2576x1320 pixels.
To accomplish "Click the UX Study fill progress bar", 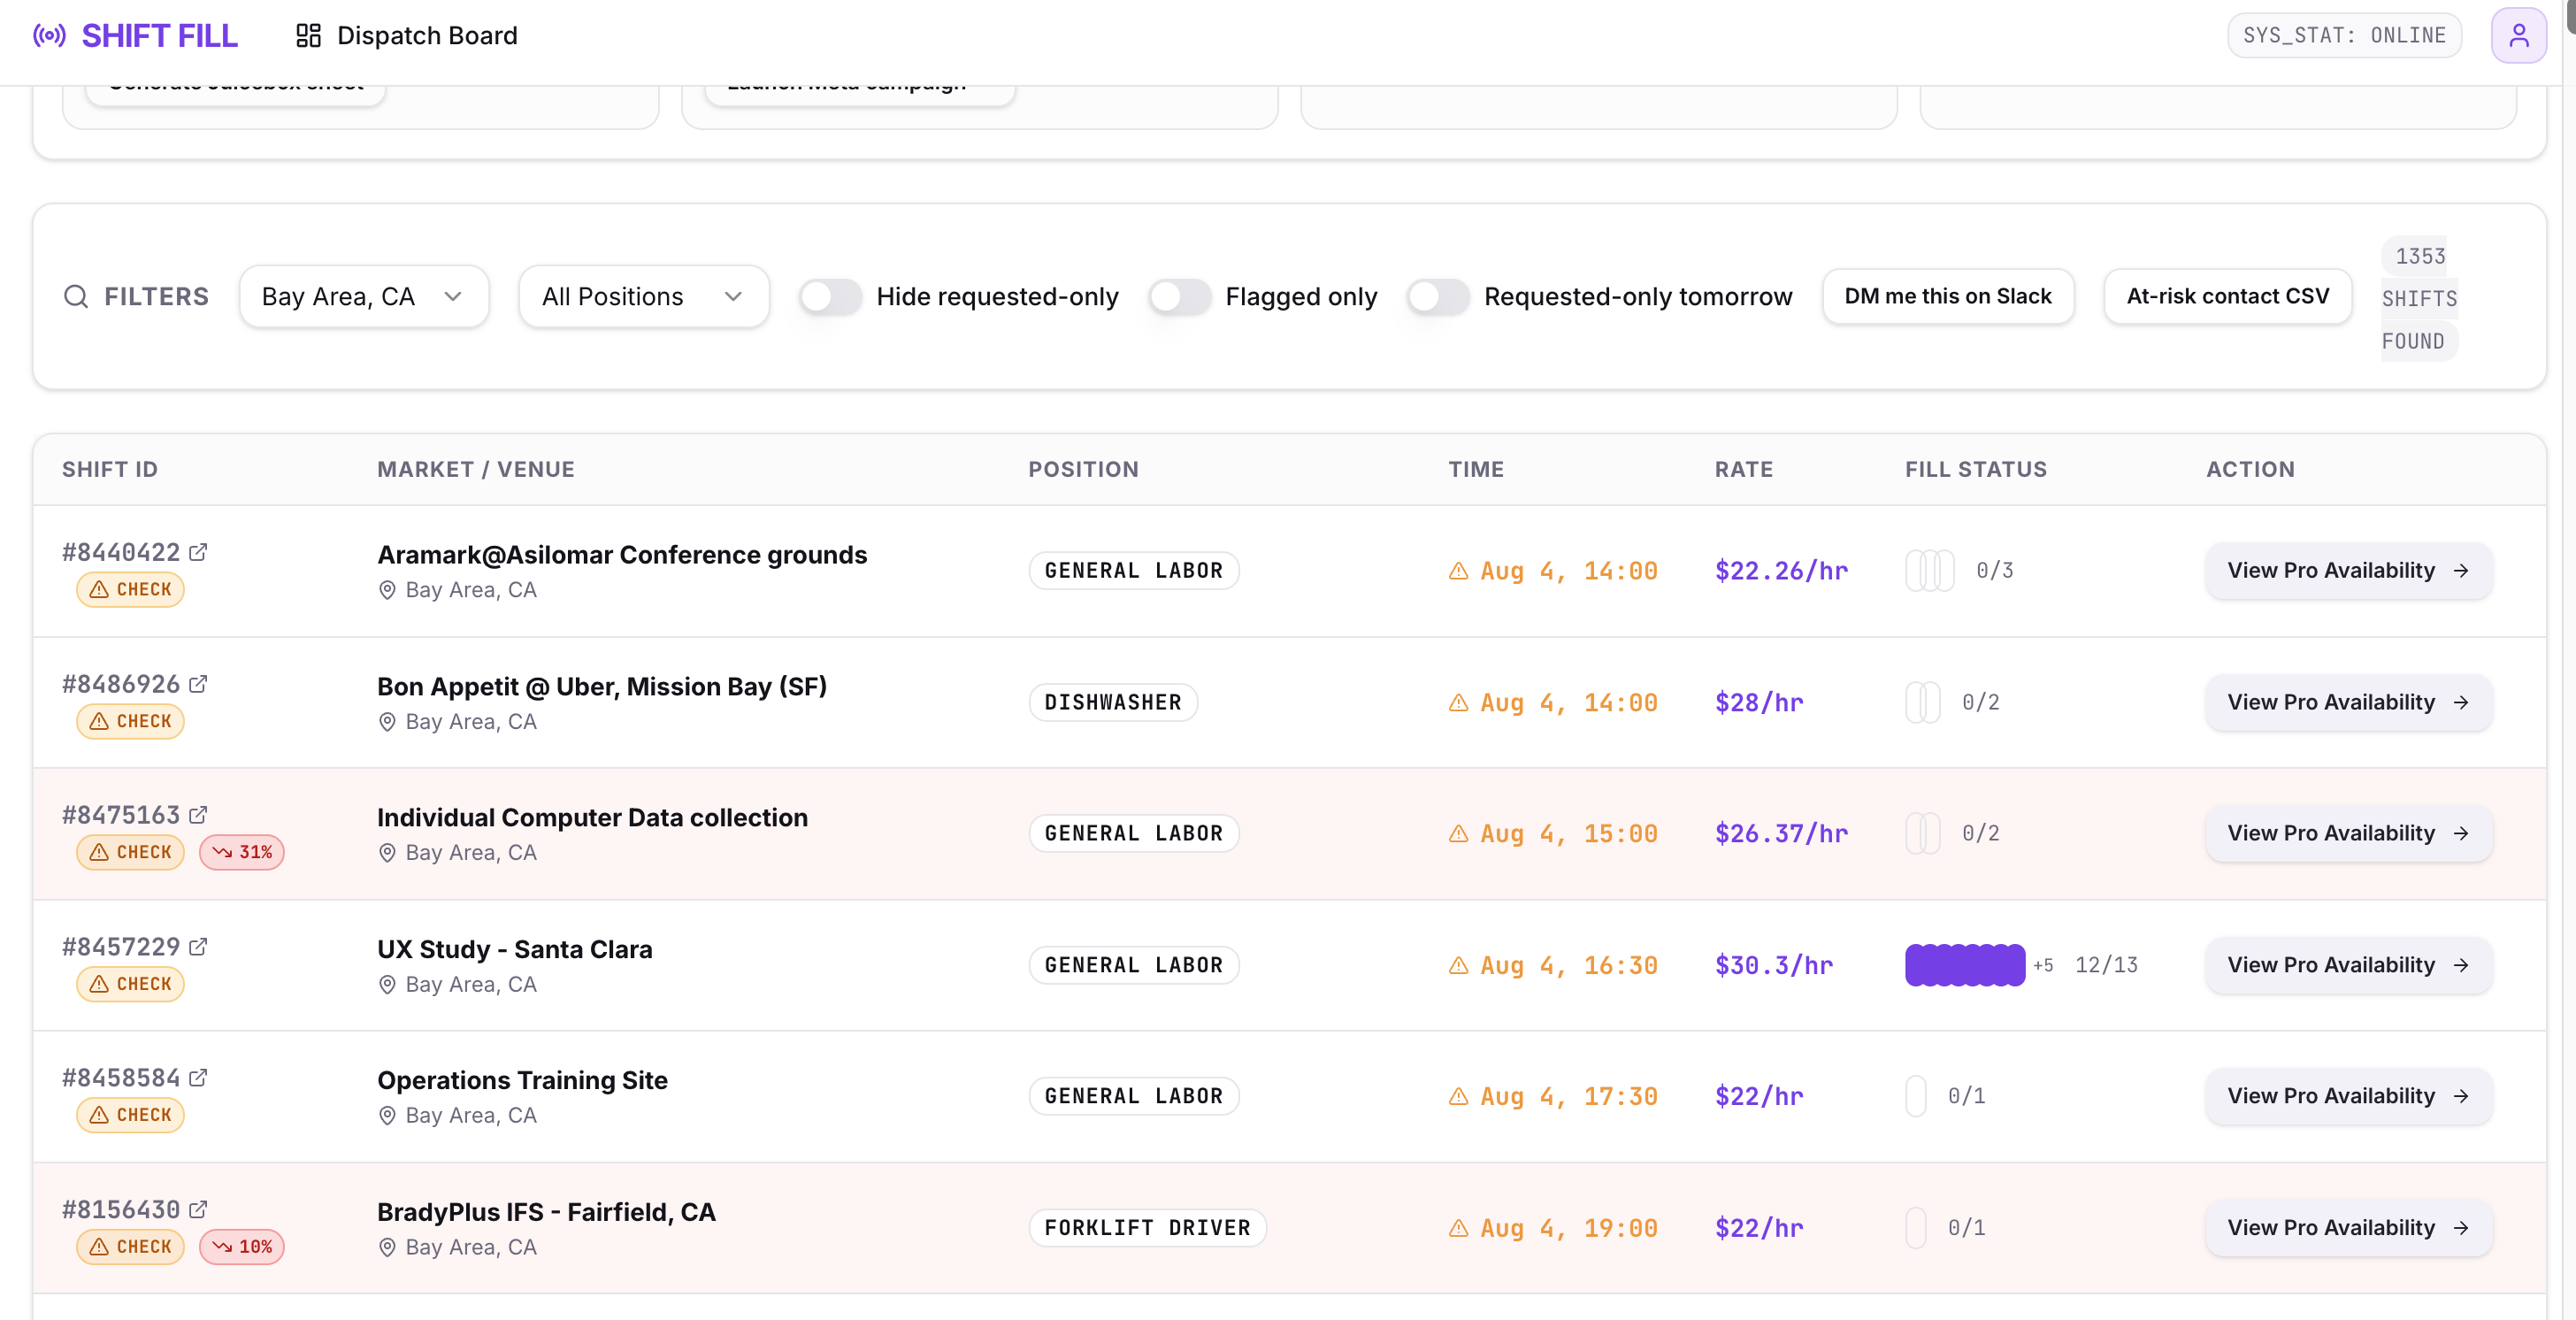I will tap(1965, 965).
